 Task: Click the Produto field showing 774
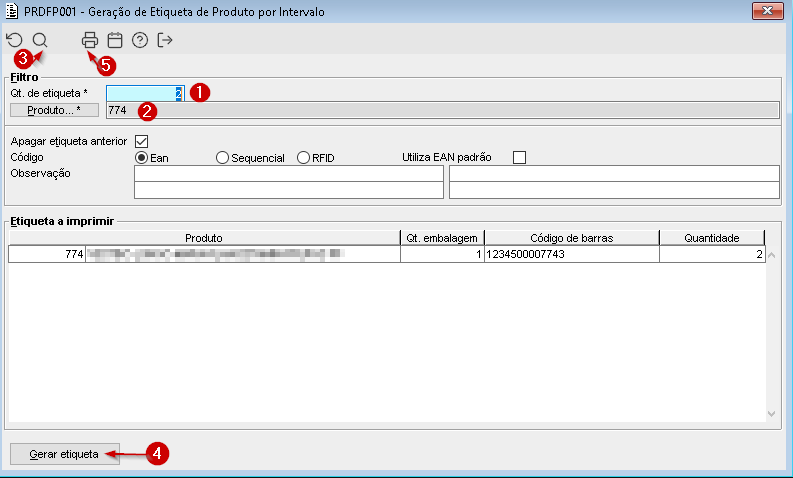coord(443,110)
